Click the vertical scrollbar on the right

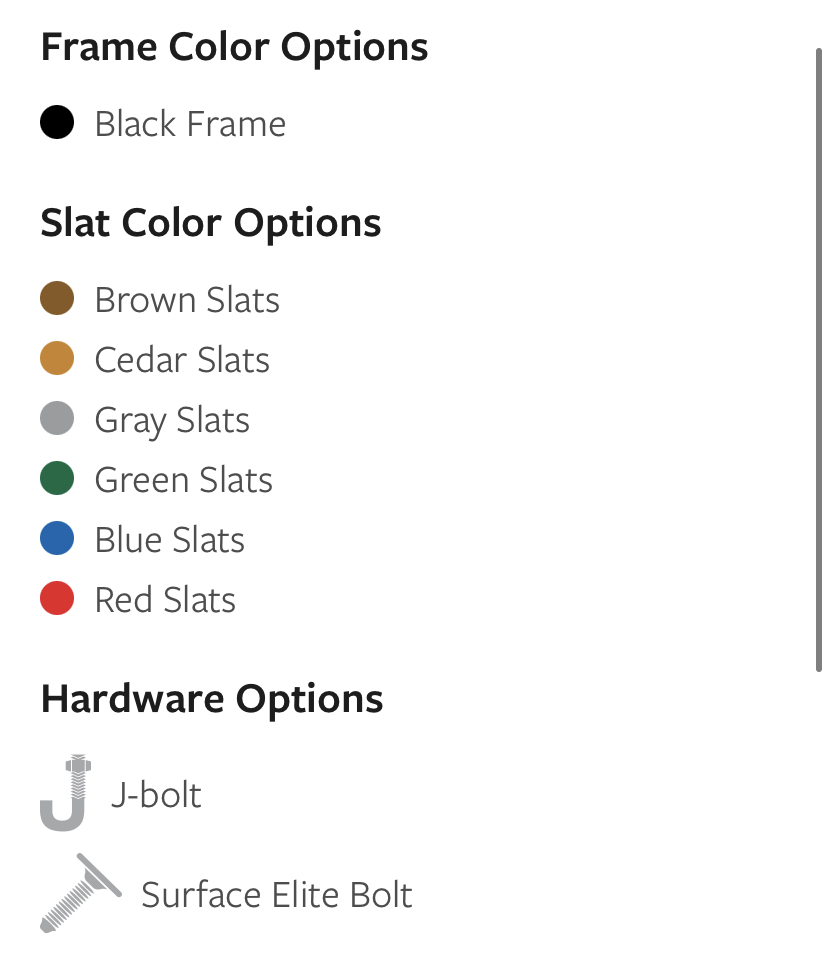pyautogui.click(x=819, y=360)
